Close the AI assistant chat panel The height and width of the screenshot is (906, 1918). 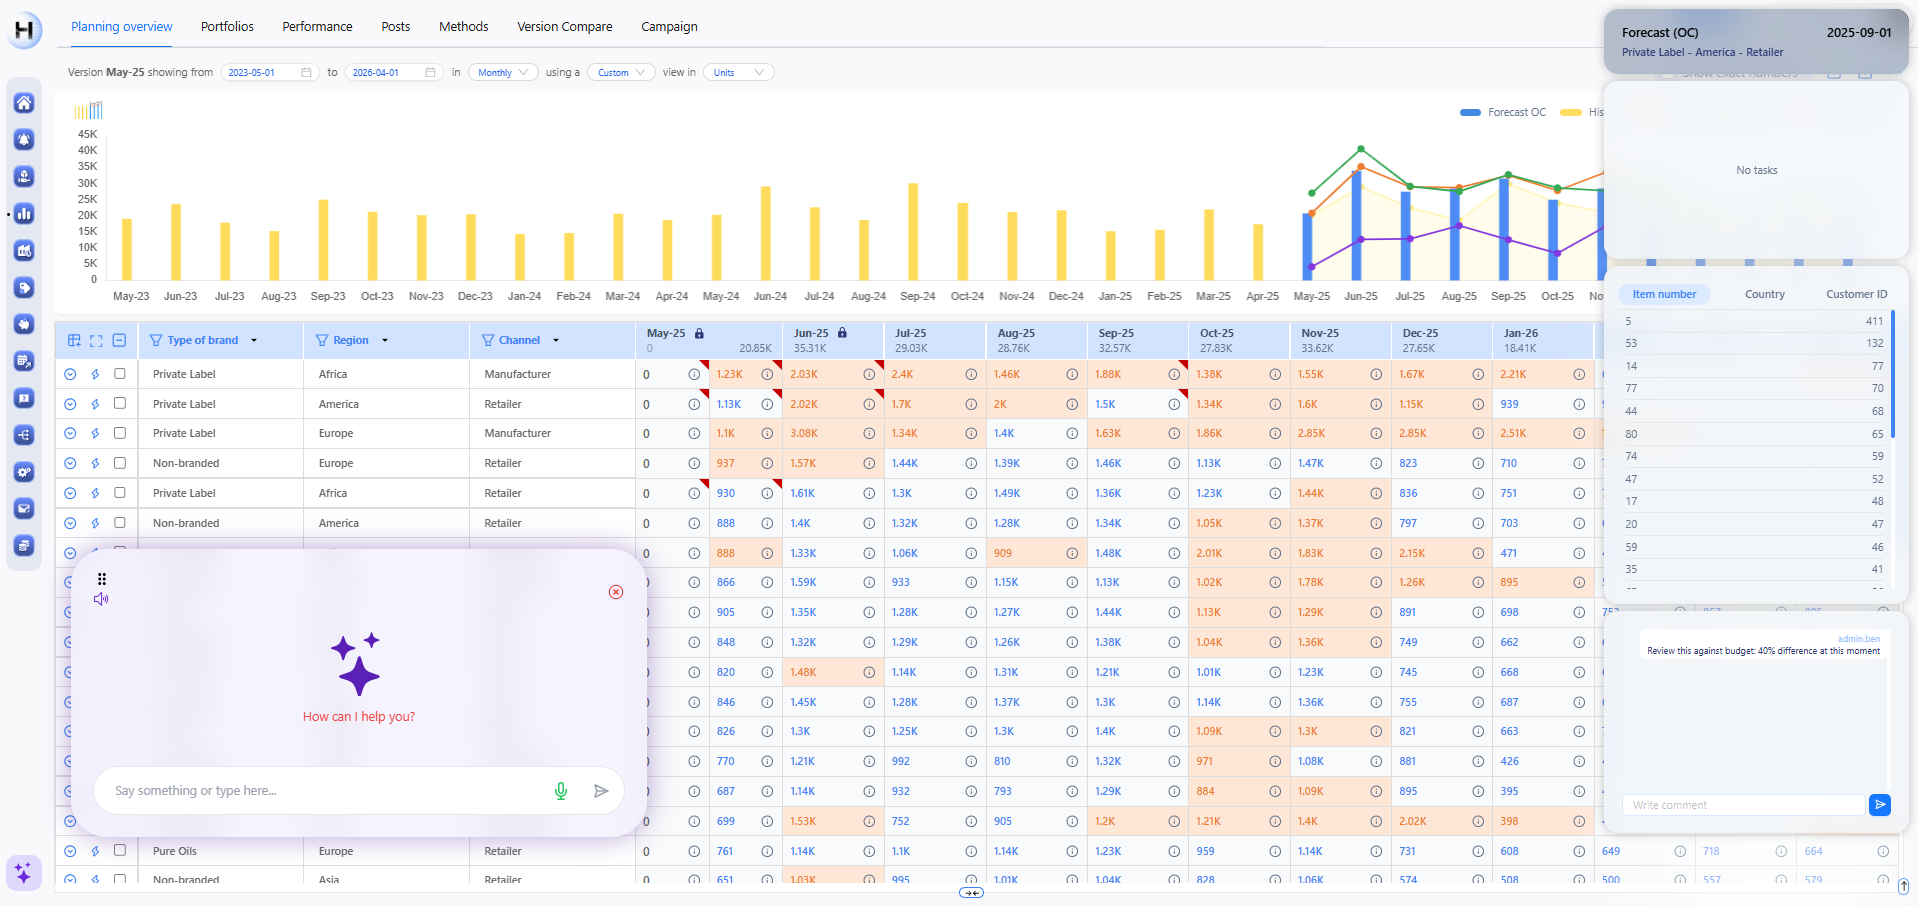click(616, 592)
